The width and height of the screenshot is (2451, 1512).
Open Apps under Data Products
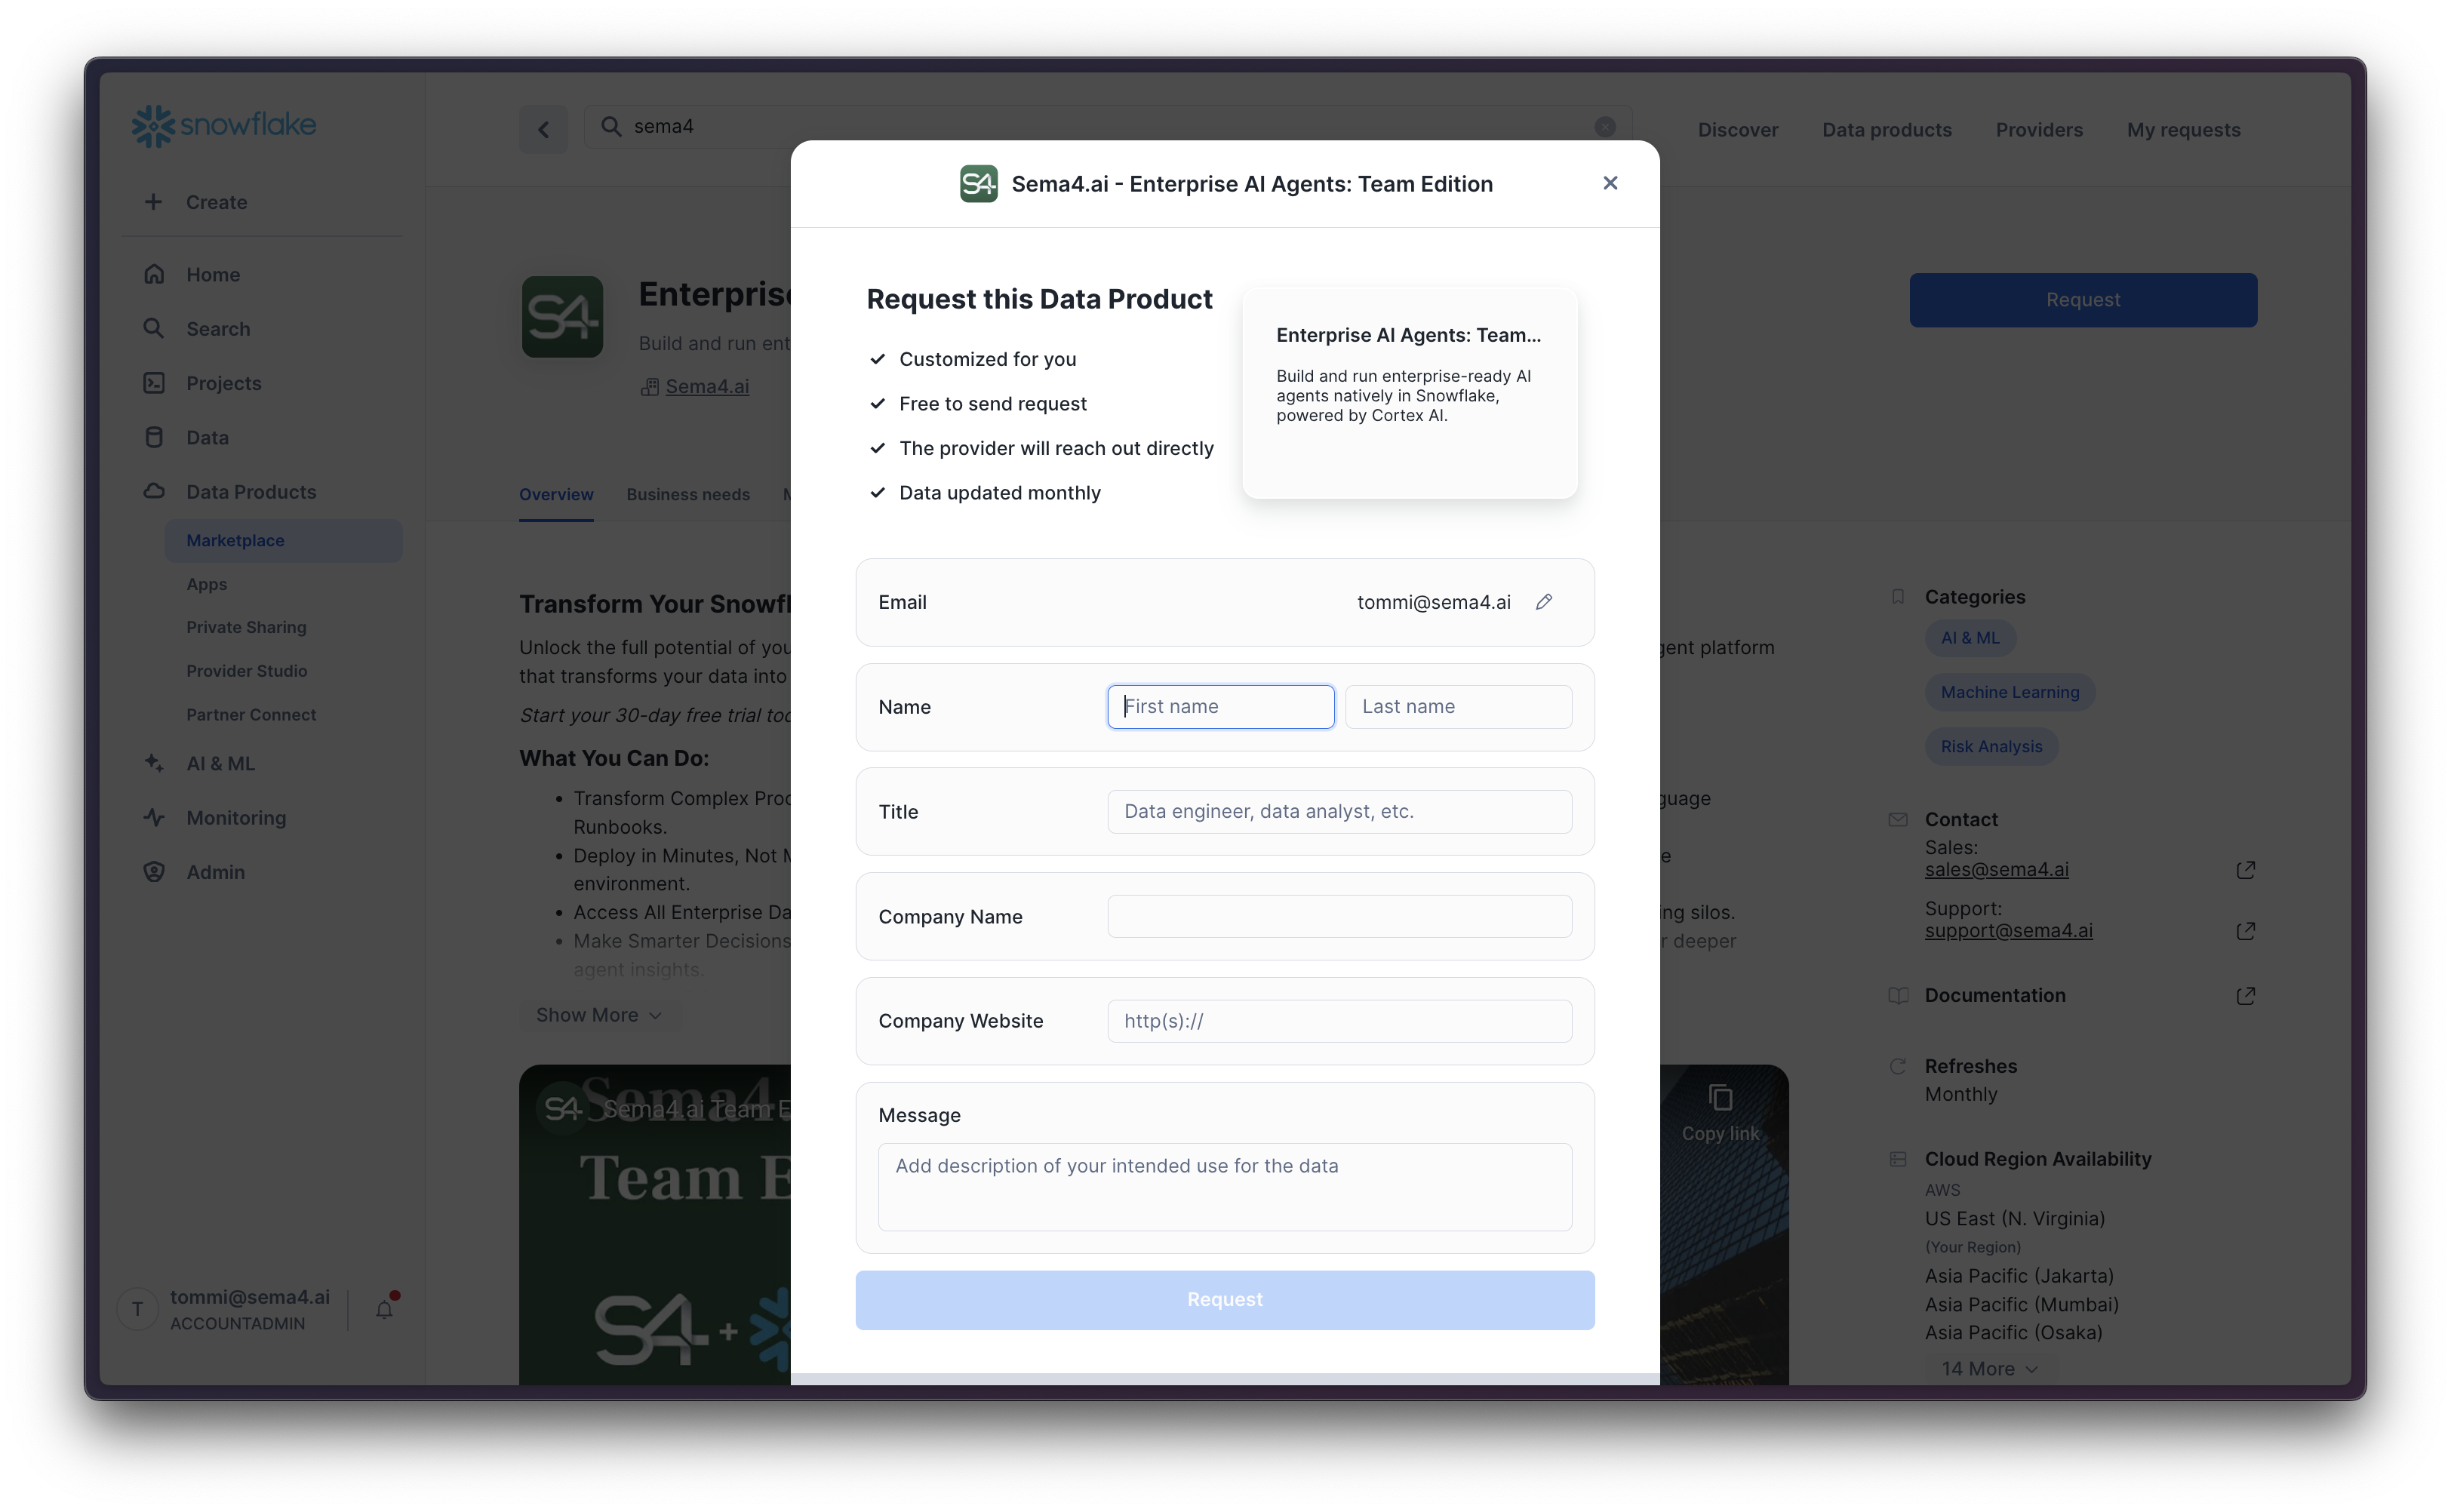(x=206, y=584)
